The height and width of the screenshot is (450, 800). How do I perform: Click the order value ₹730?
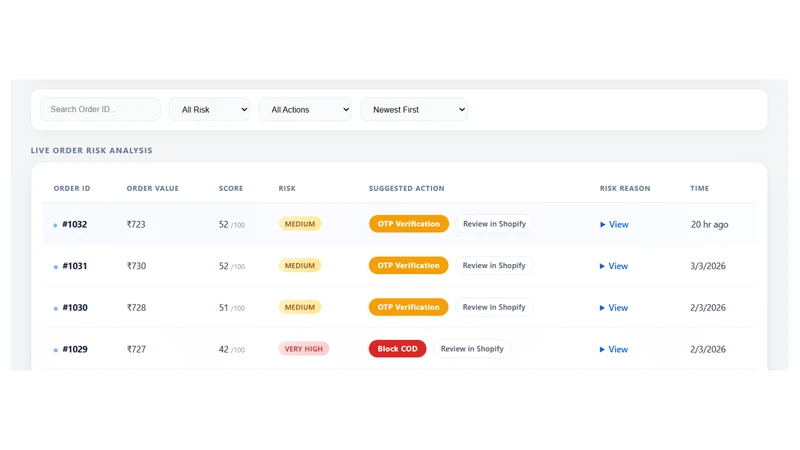coord(136,266)
